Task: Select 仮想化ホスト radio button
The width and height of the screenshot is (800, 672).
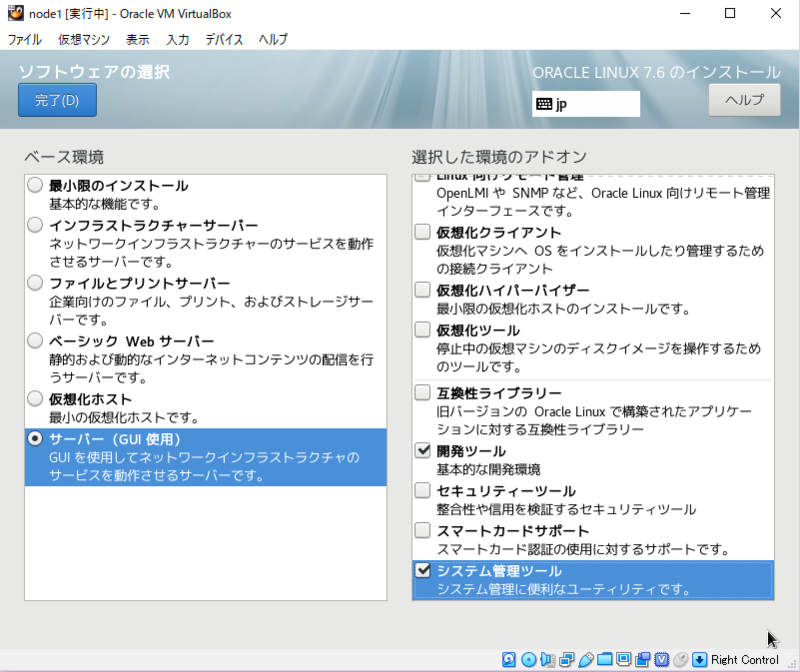Action: [35, 398]
